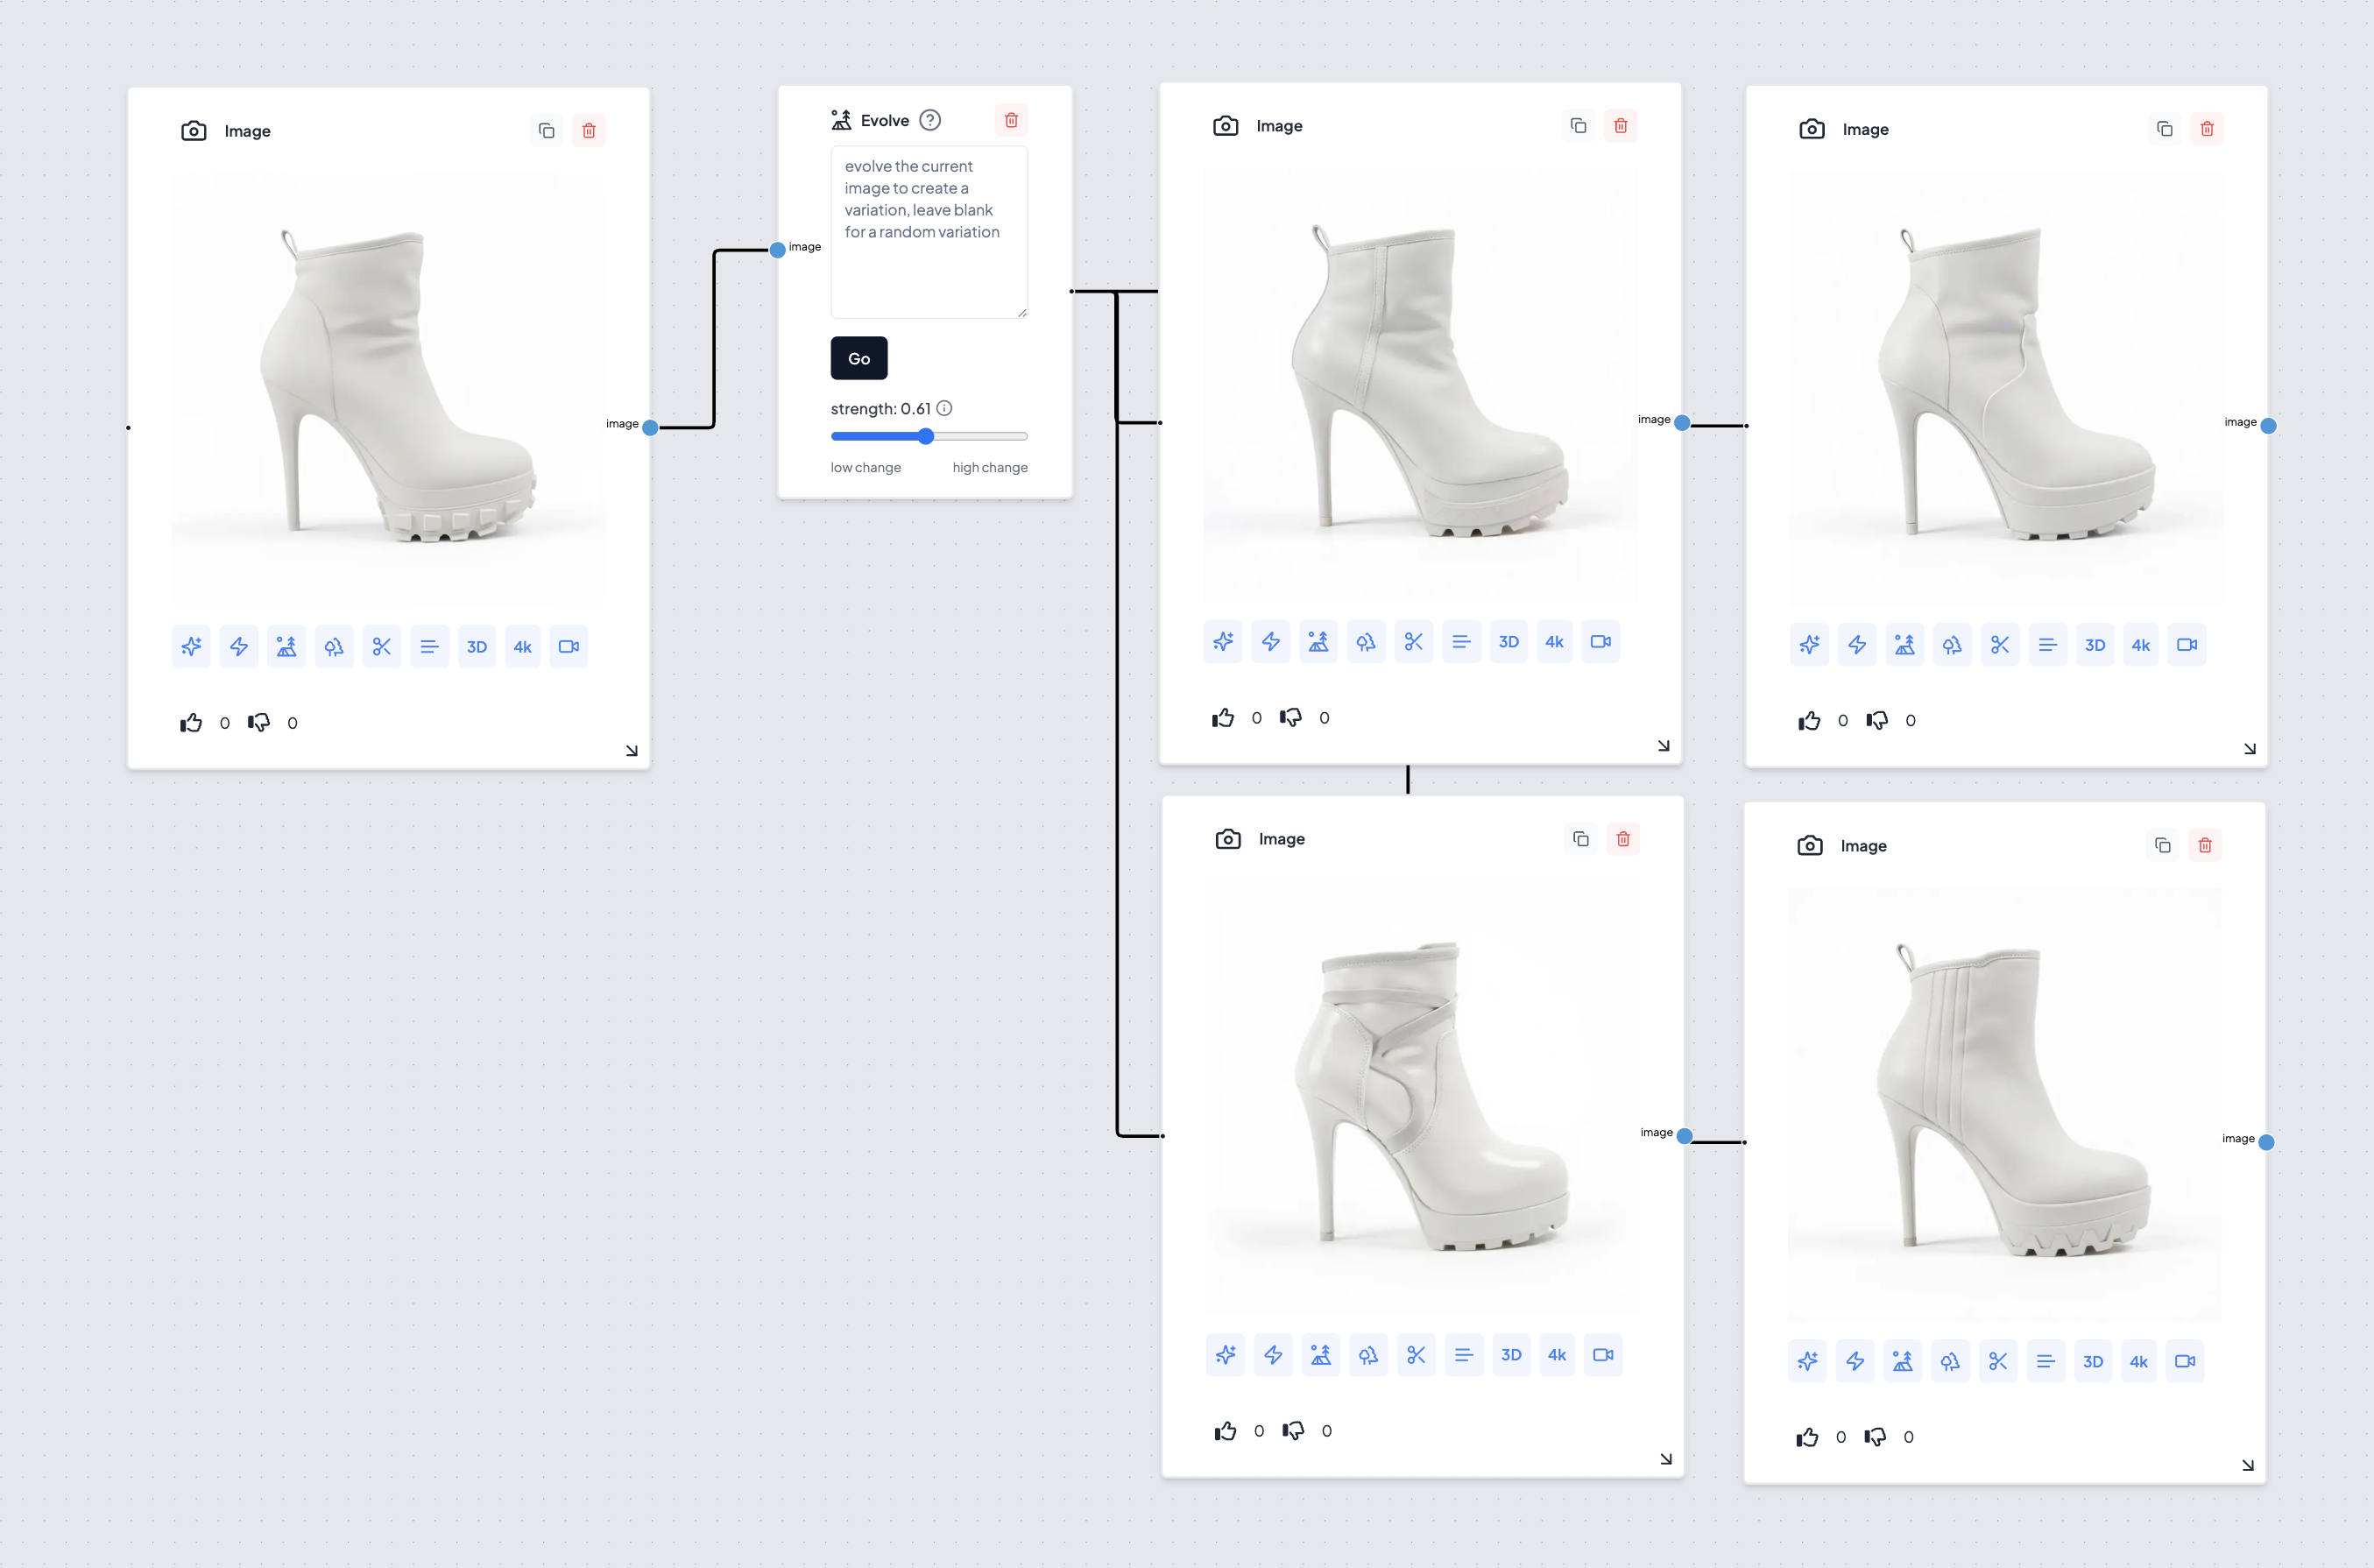The image size is (2374, 1568).
Task: Duplicate the leftmost source Image node
Action: 546,131
